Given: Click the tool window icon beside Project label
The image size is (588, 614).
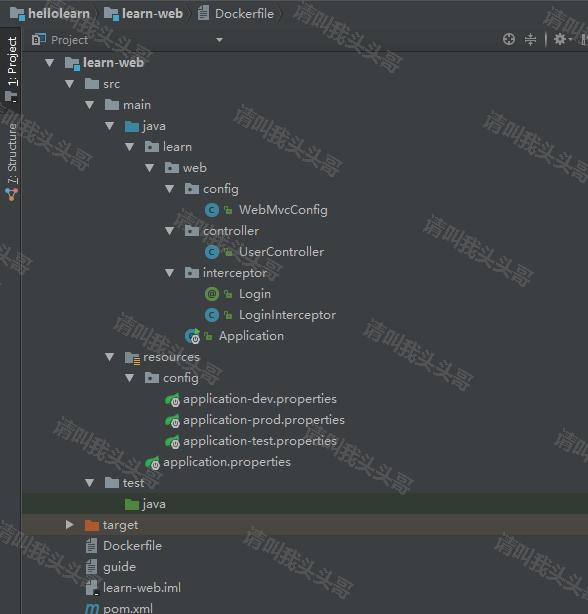Looking at the screenshot, I should coord(39,40).
